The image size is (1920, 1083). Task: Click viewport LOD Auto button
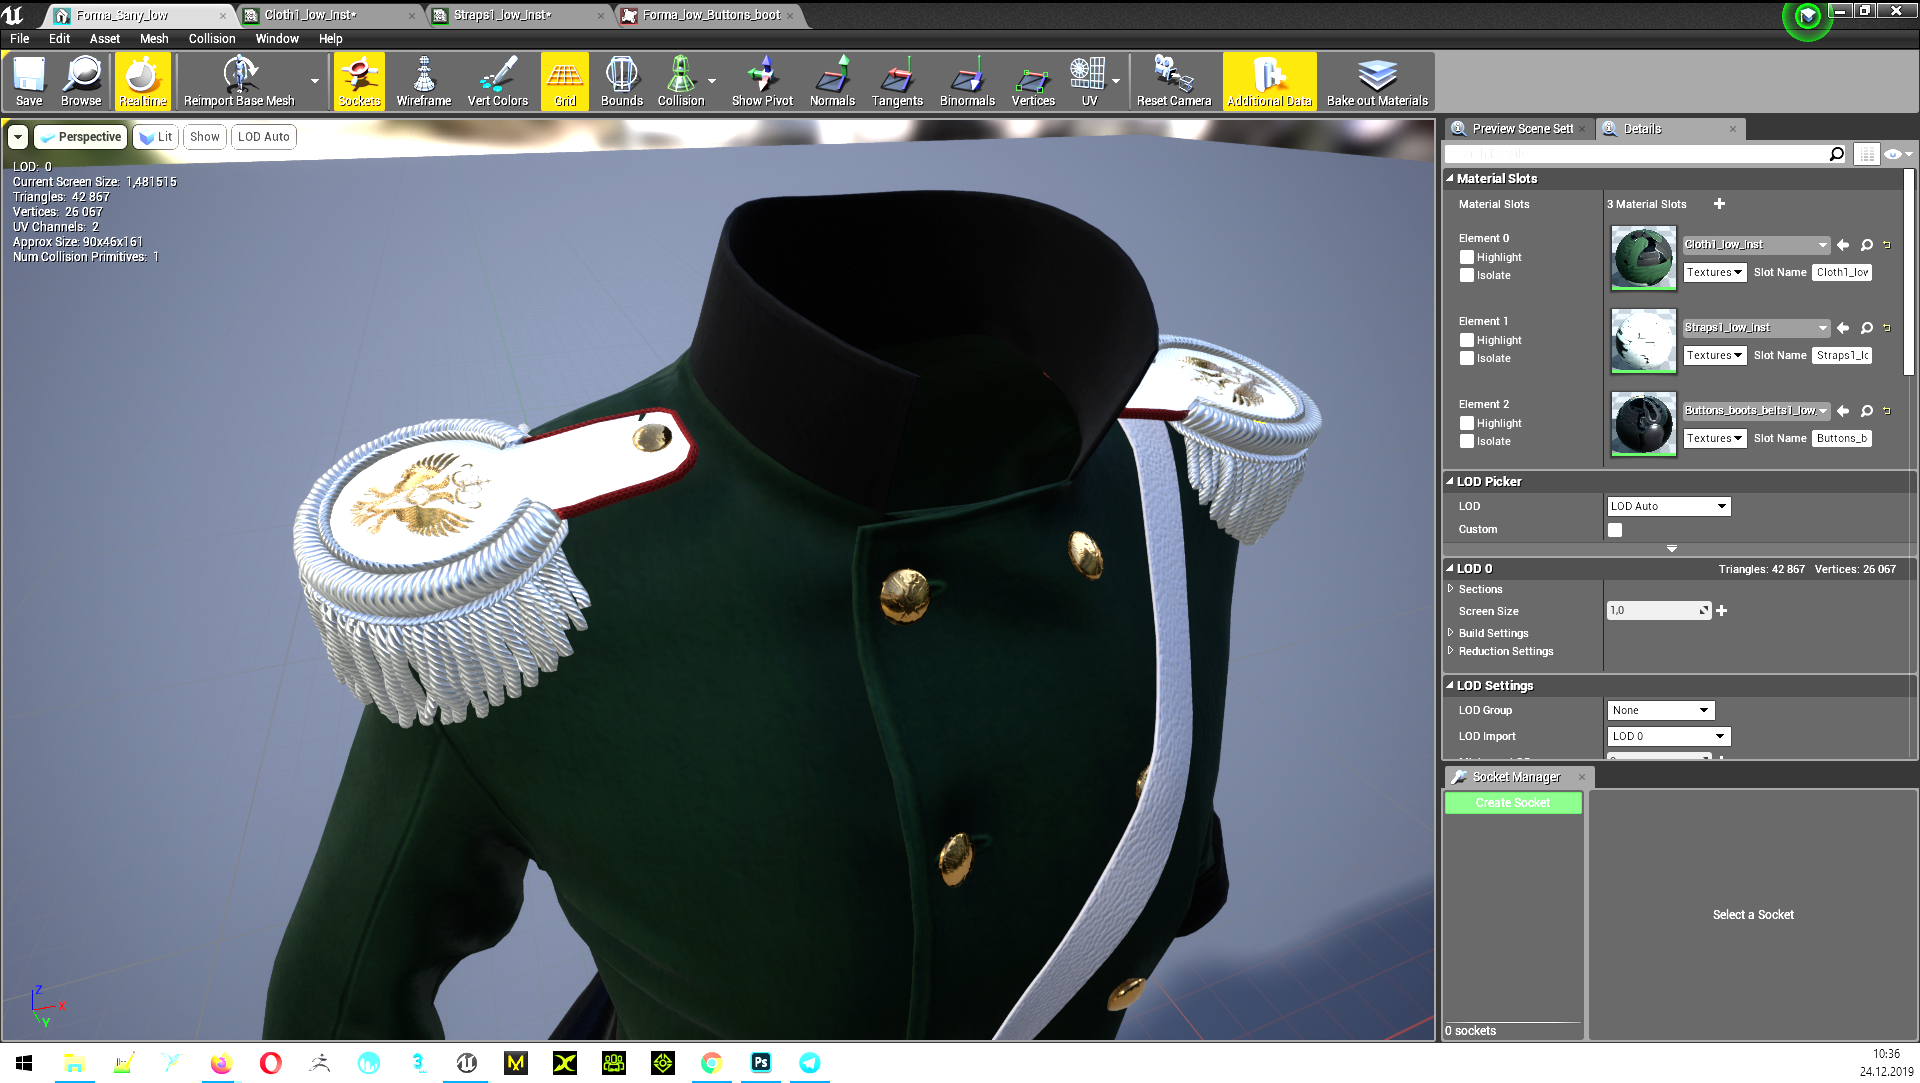tap(263, 137)
